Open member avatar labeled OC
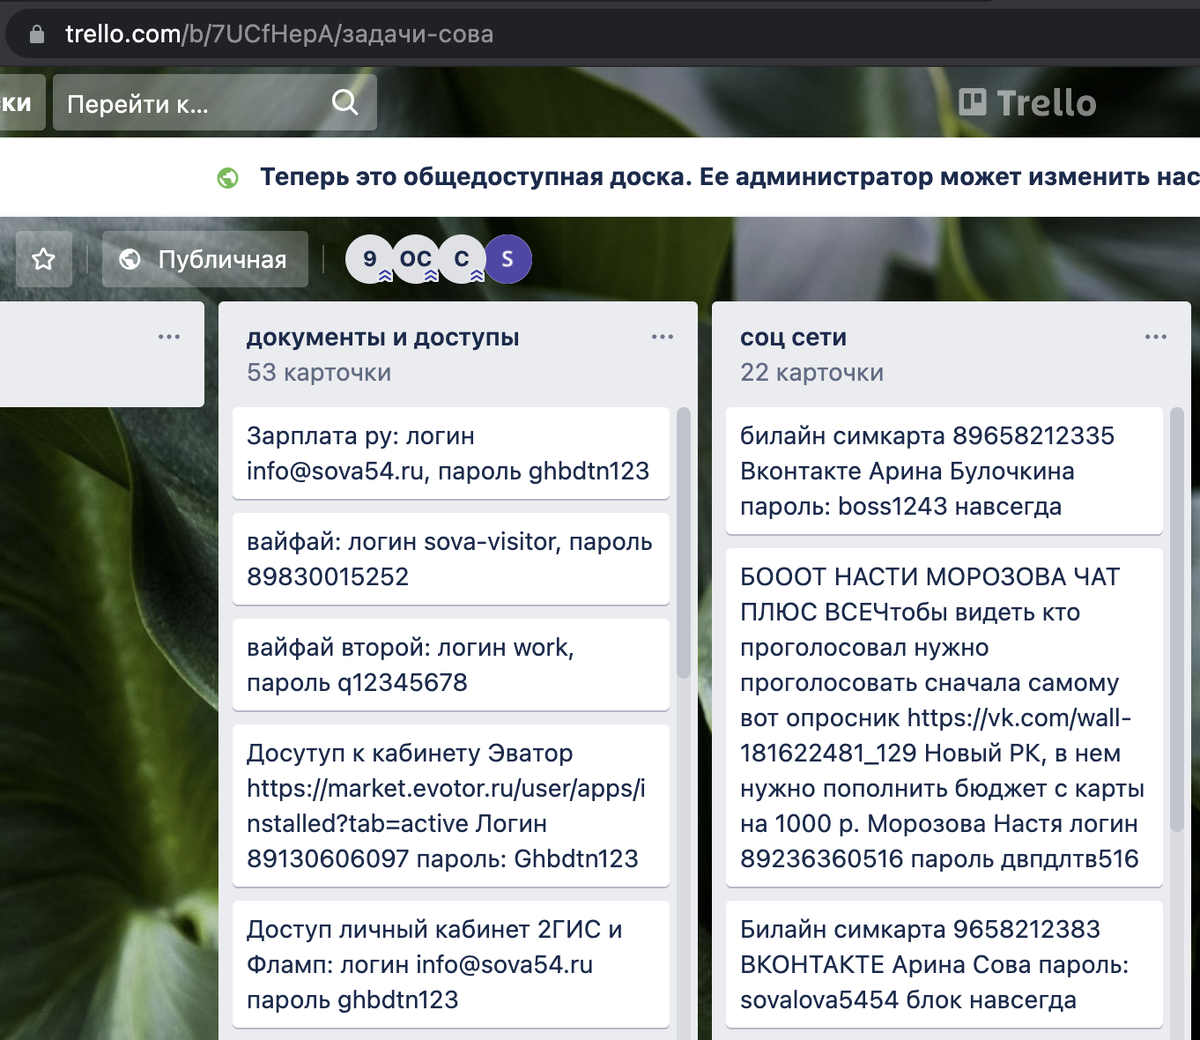Image resolution: width=1200 pixels, height=1040 pixels. coord(416,259)
